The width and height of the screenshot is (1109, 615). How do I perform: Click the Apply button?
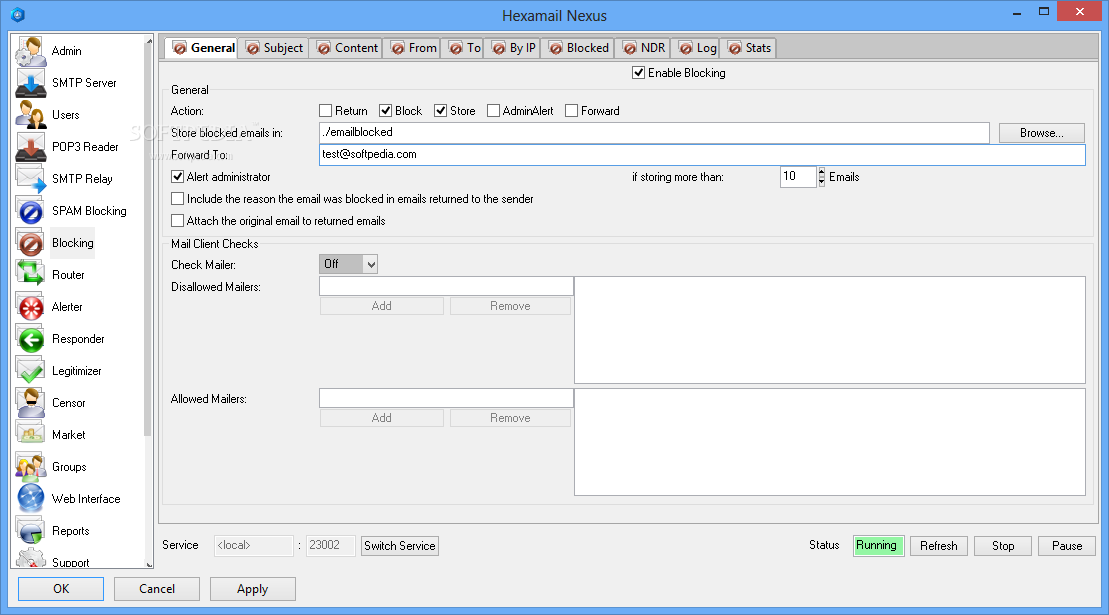pos(252,589)
